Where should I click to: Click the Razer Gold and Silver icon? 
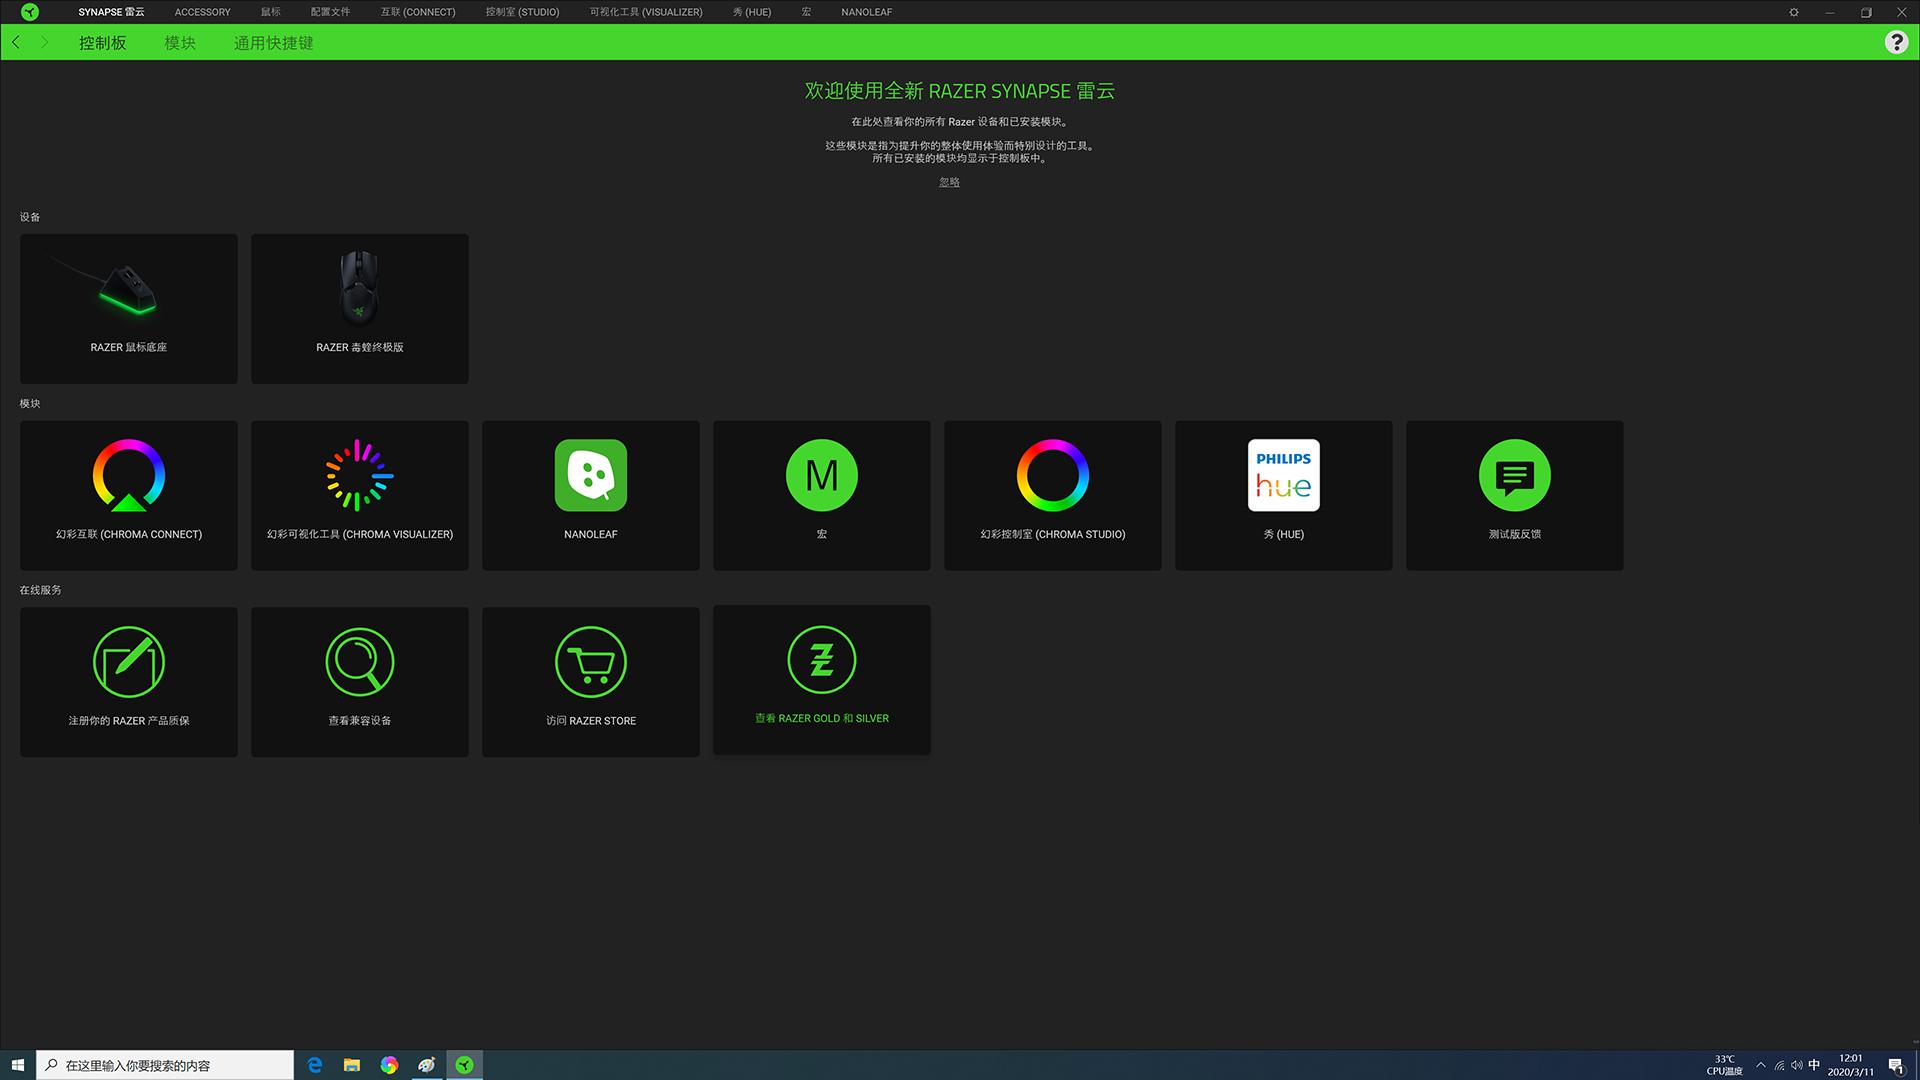tap(822, 661)
